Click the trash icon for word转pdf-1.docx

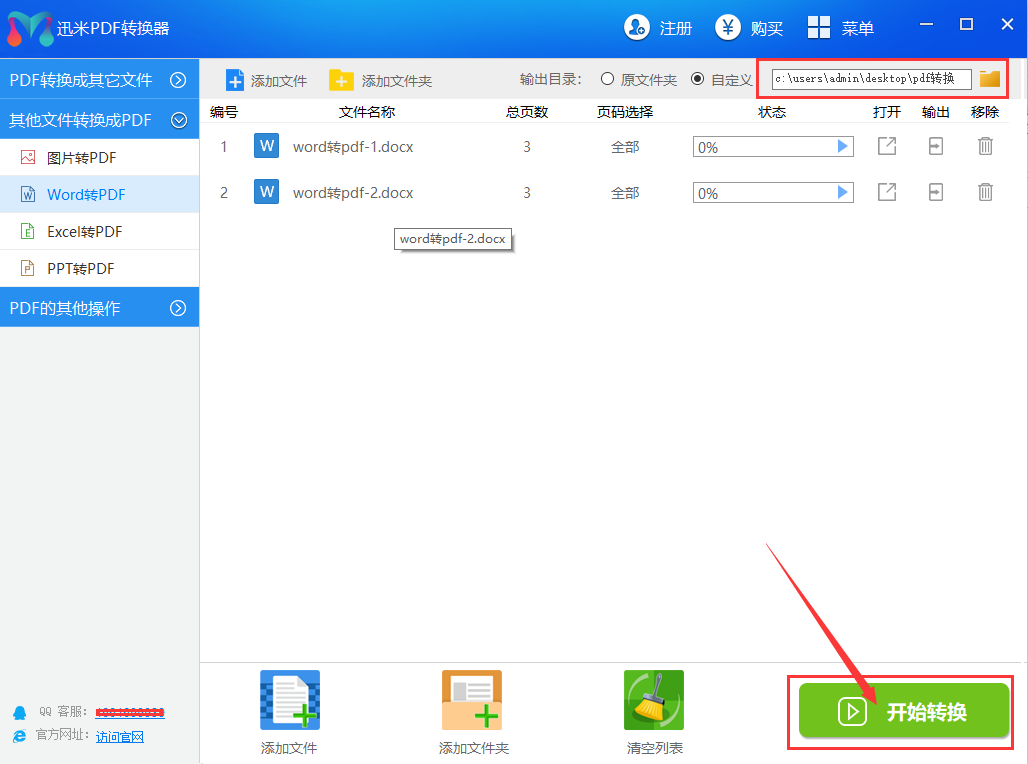(x=985, y=147)
